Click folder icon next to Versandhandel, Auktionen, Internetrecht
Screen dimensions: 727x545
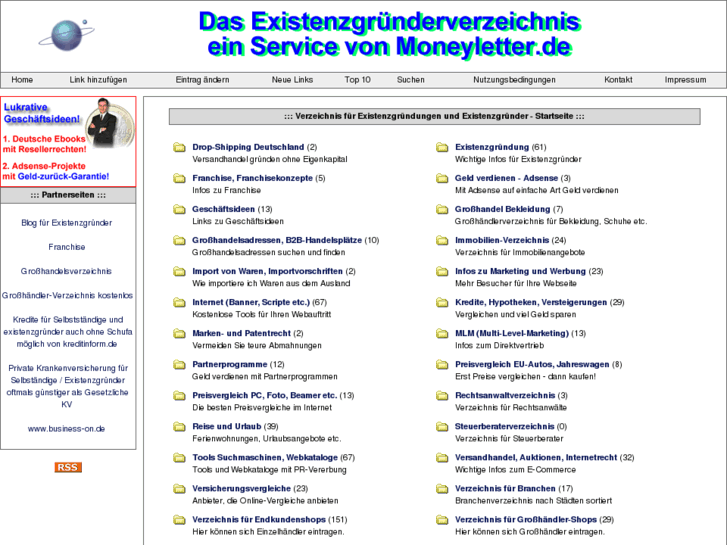[442, 458]
